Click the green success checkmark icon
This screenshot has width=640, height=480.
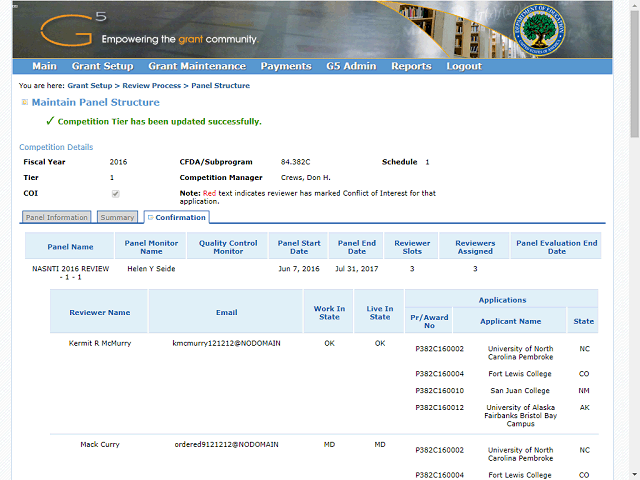coord(50,121)
